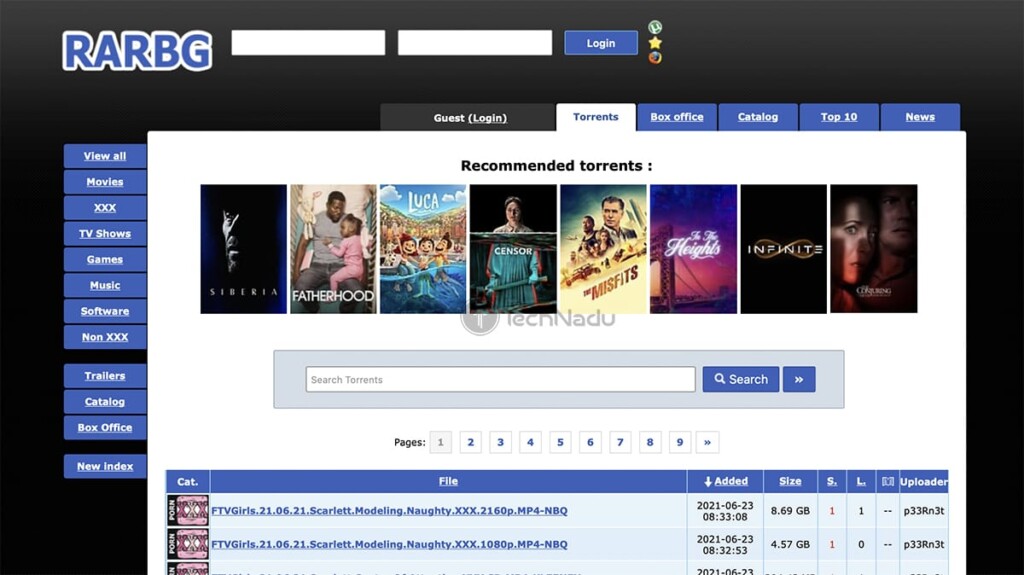1024x575 pixels.
Task: Open the Siberia poster
Action: (x=244, y=249)
